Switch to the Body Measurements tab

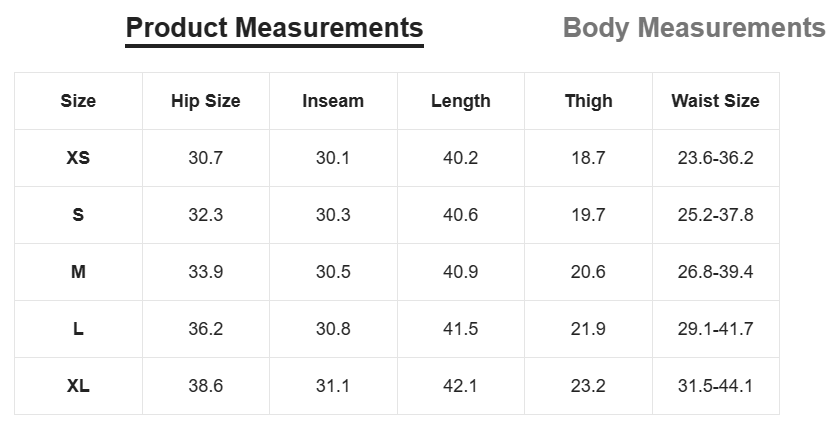[694, 28]
